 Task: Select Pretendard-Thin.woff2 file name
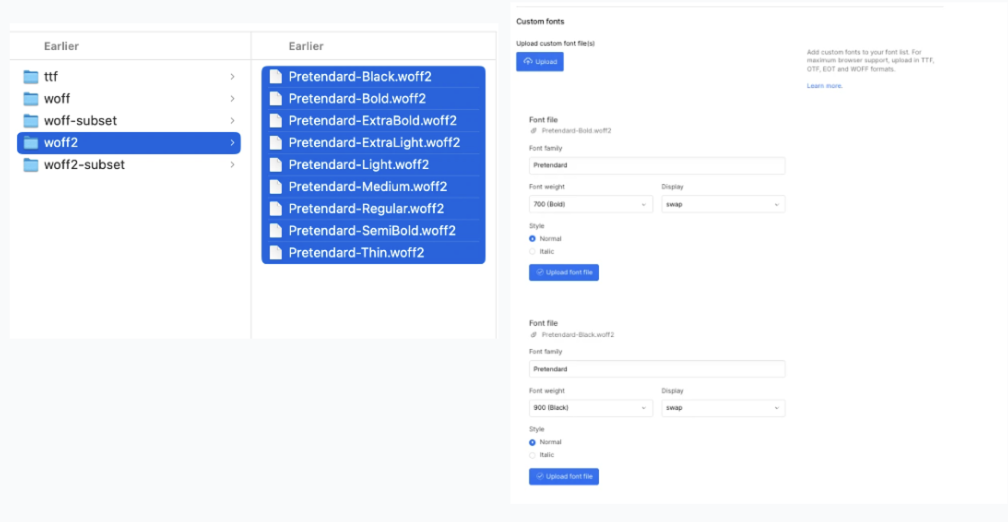pyautogui.click(x=356, y=253)
